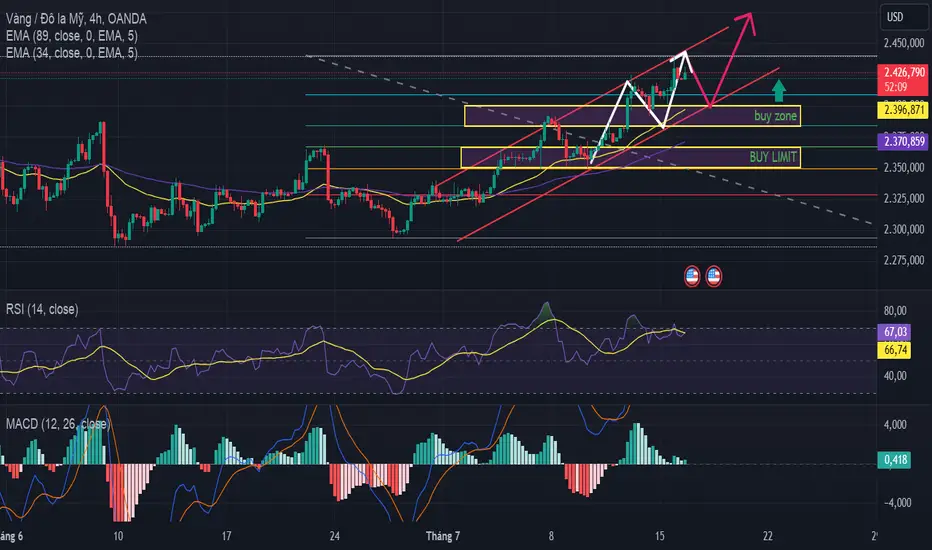Click the RSI axis value 80,00

(895, 310)
